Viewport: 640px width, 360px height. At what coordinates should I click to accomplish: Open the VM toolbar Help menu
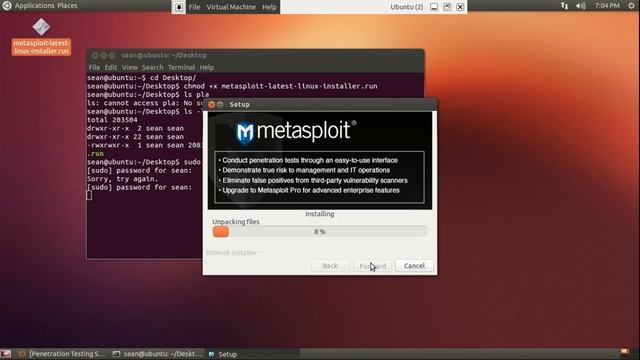pyautogui.click(x=269, y=7)
